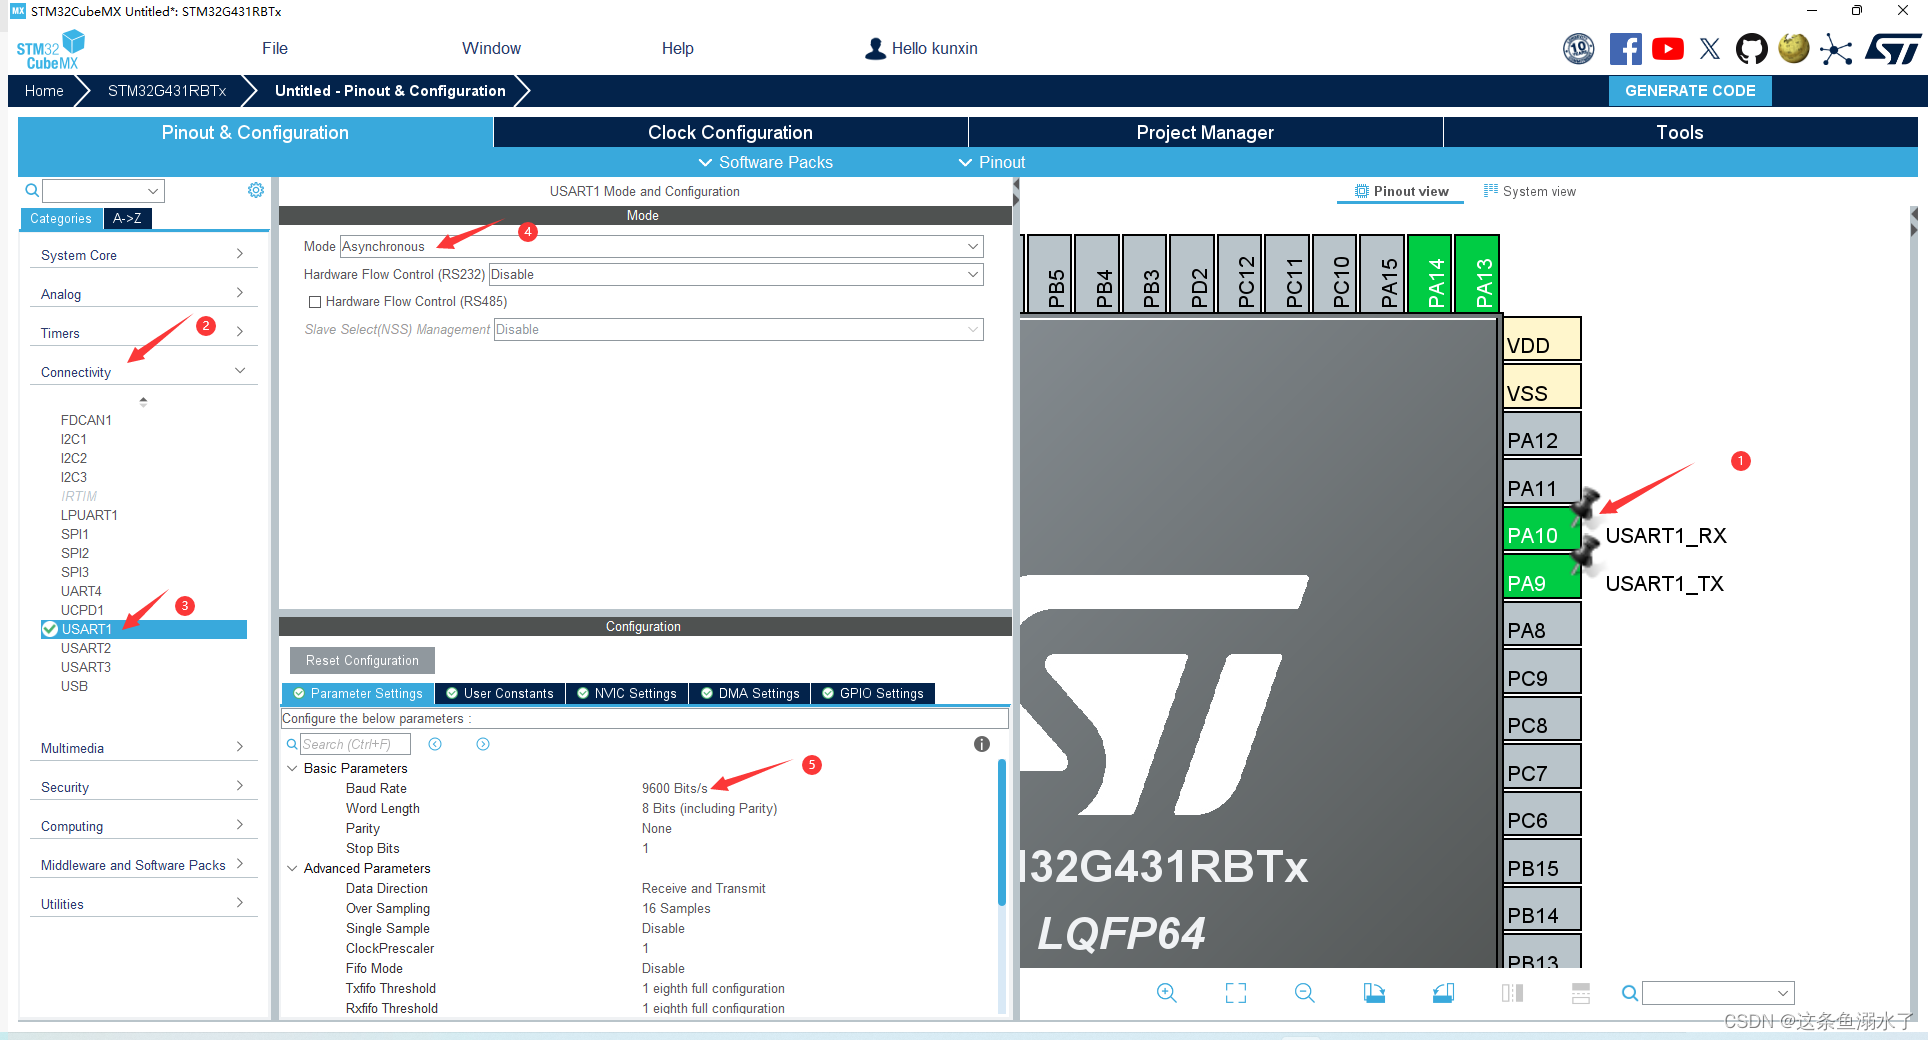
Task: Expand the Analog category
Action: coord(143,294)
